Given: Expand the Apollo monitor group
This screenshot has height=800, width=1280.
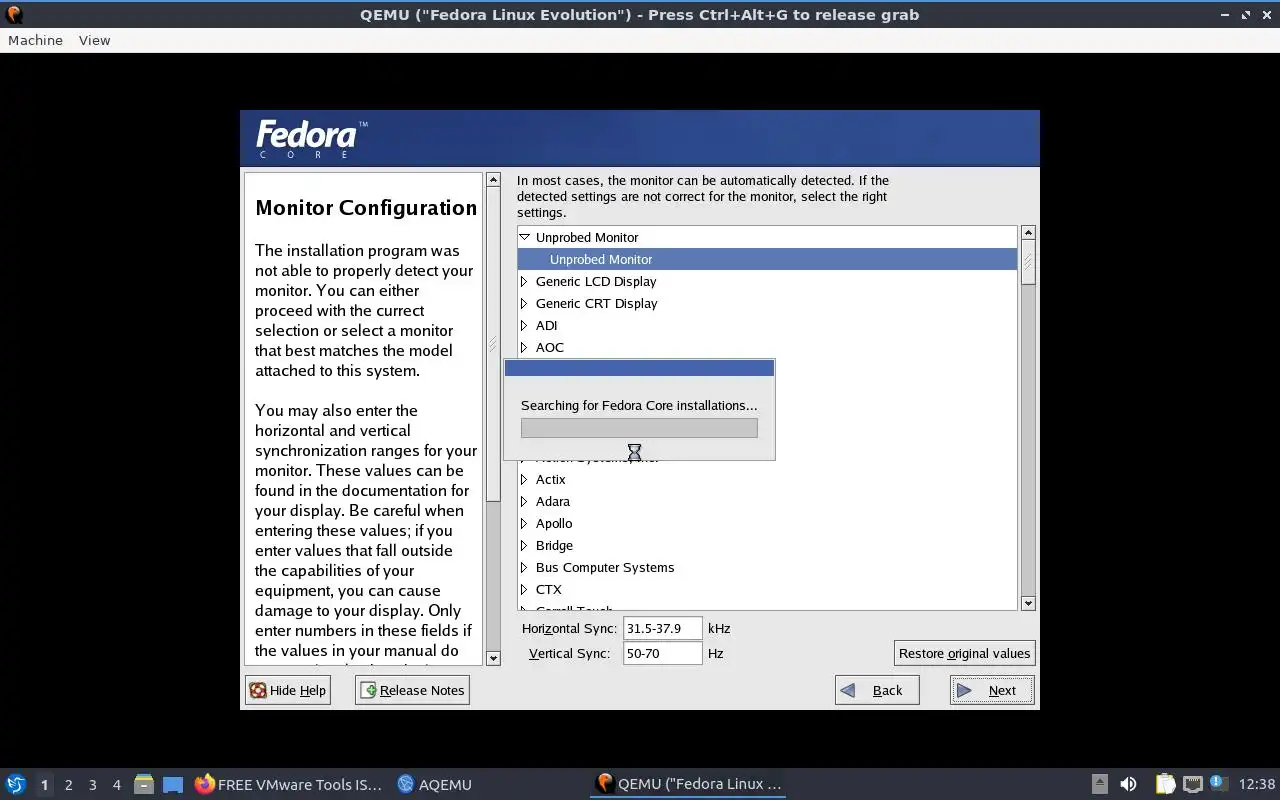Looking at the screenshot, I should coord(524,523).
